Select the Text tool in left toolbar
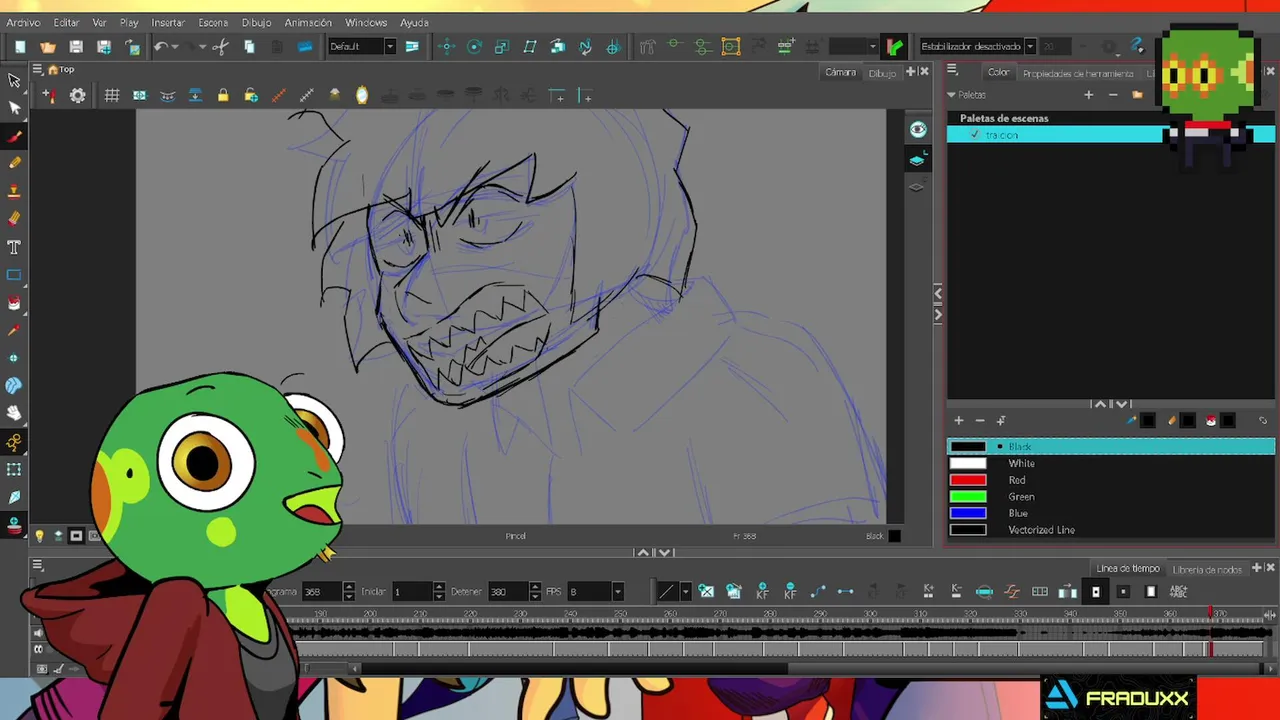 (14, 247)
